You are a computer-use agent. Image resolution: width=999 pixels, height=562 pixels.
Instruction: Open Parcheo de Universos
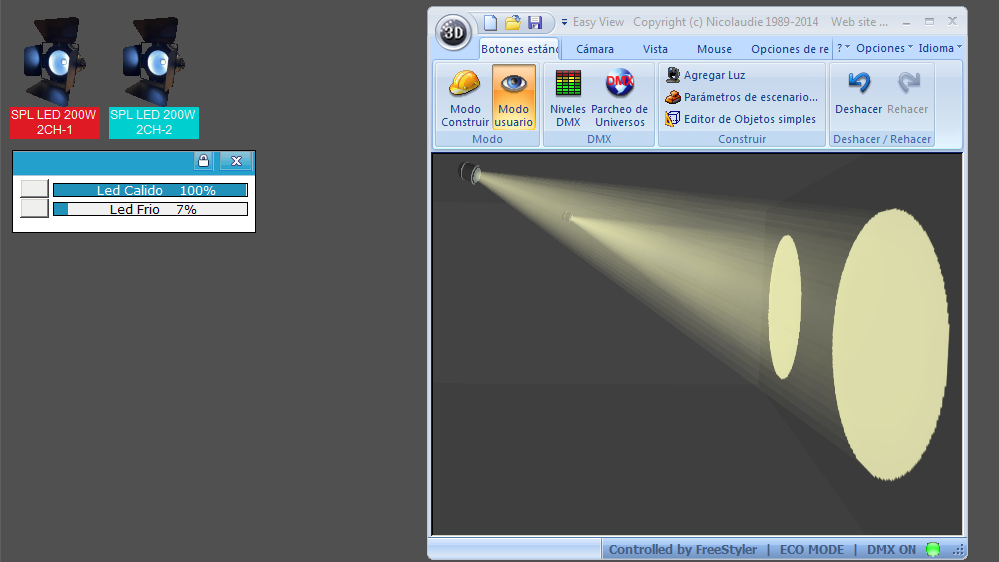click(619, 98)
